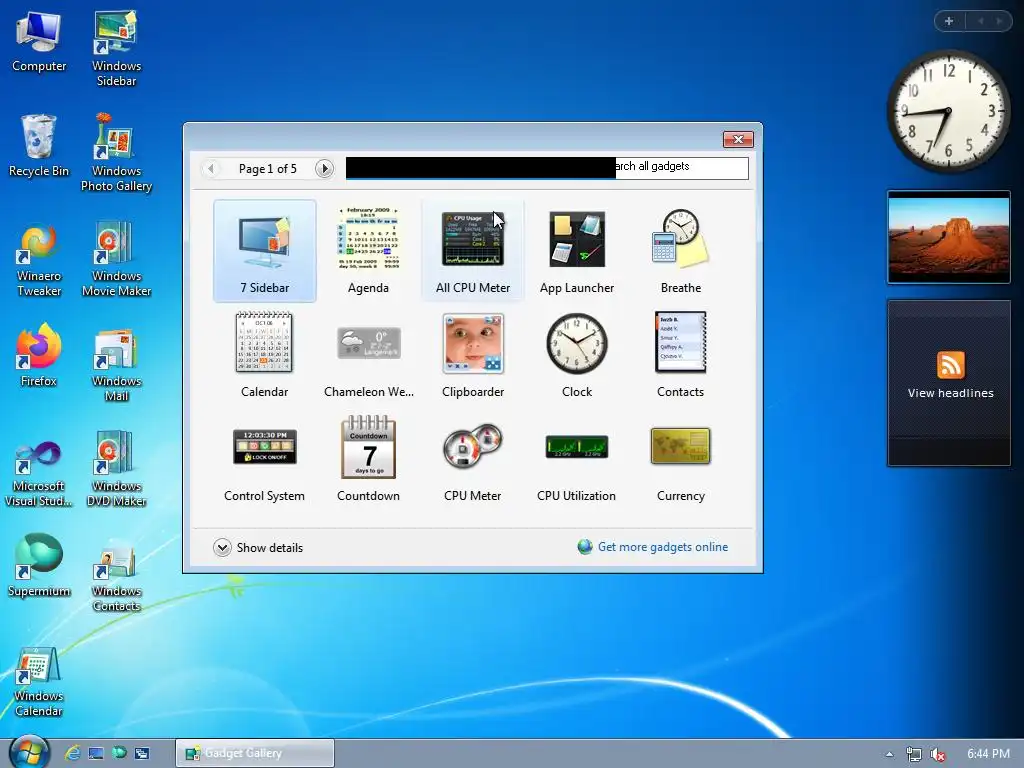Show hidden tray icons arrow
Screen dimensions: 1024x768
889,754
